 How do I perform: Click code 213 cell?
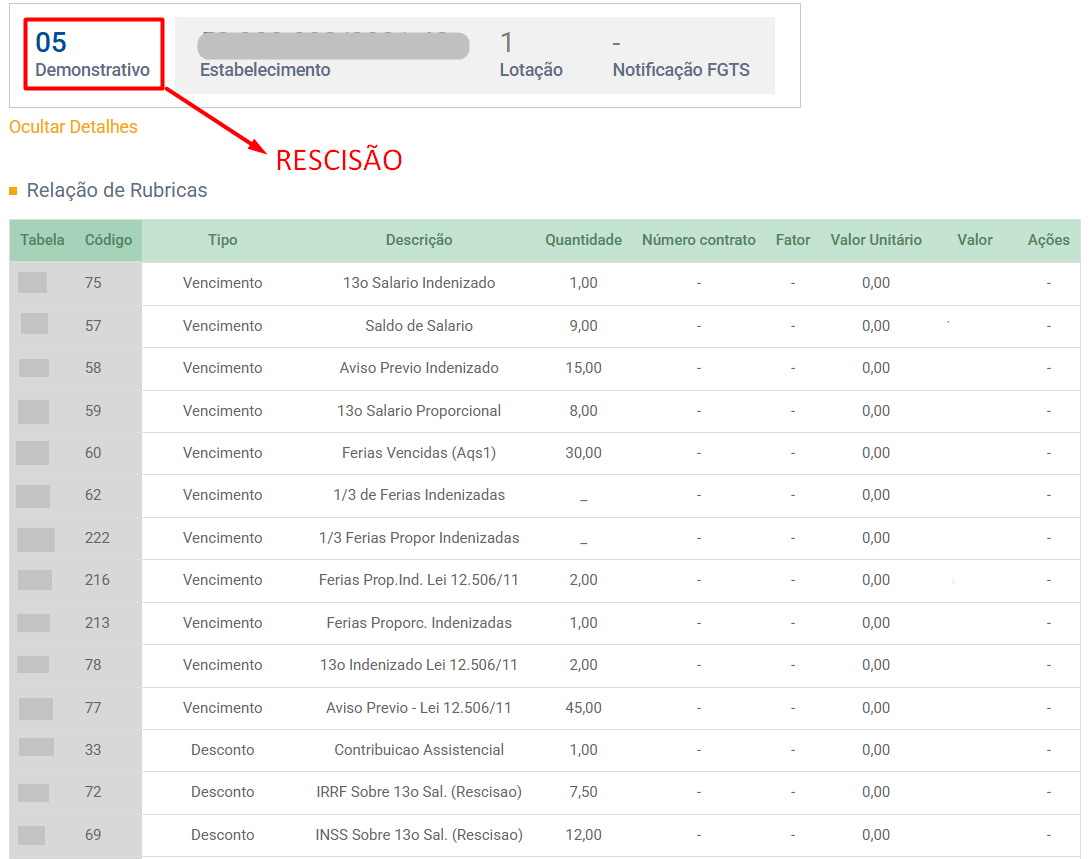pyautogui.click(x=97, y=623)
